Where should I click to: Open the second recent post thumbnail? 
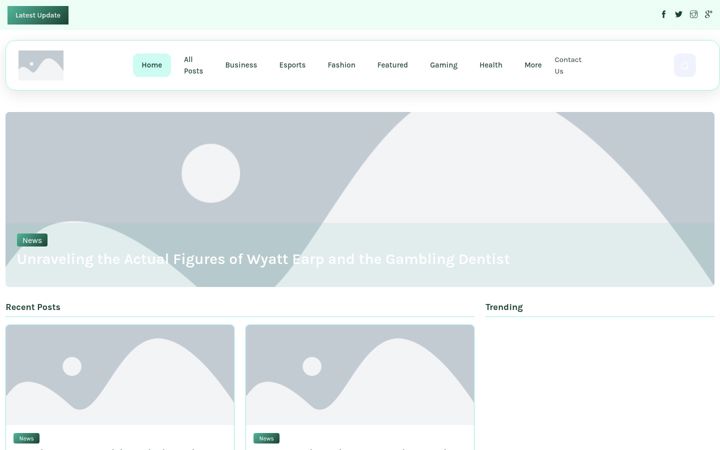pyautogui.click(x=360, y=375)
